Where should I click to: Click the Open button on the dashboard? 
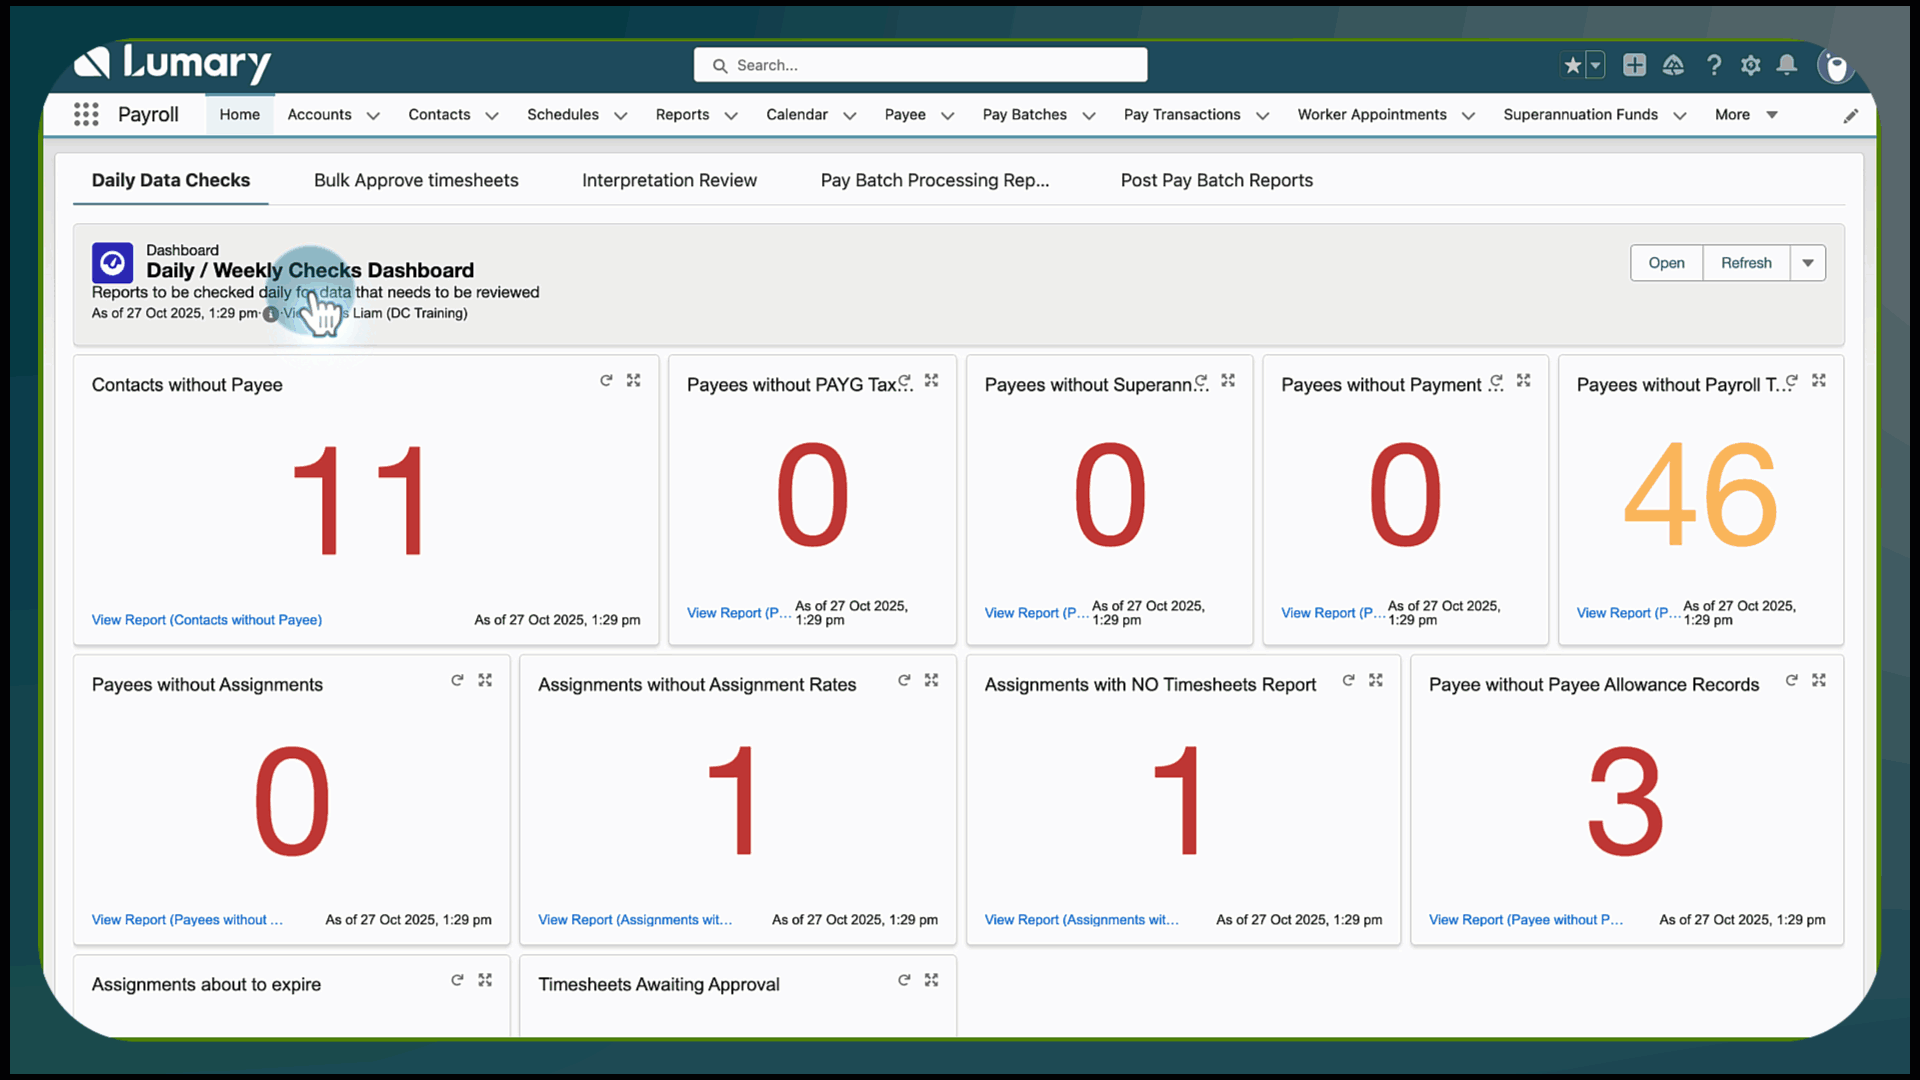coord(1665,262)
